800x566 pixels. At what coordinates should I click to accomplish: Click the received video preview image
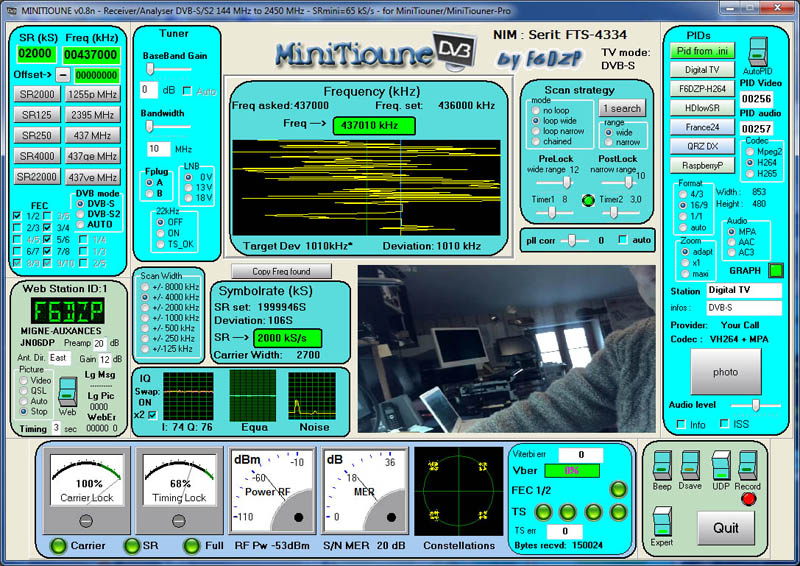[x=507, y=349]
